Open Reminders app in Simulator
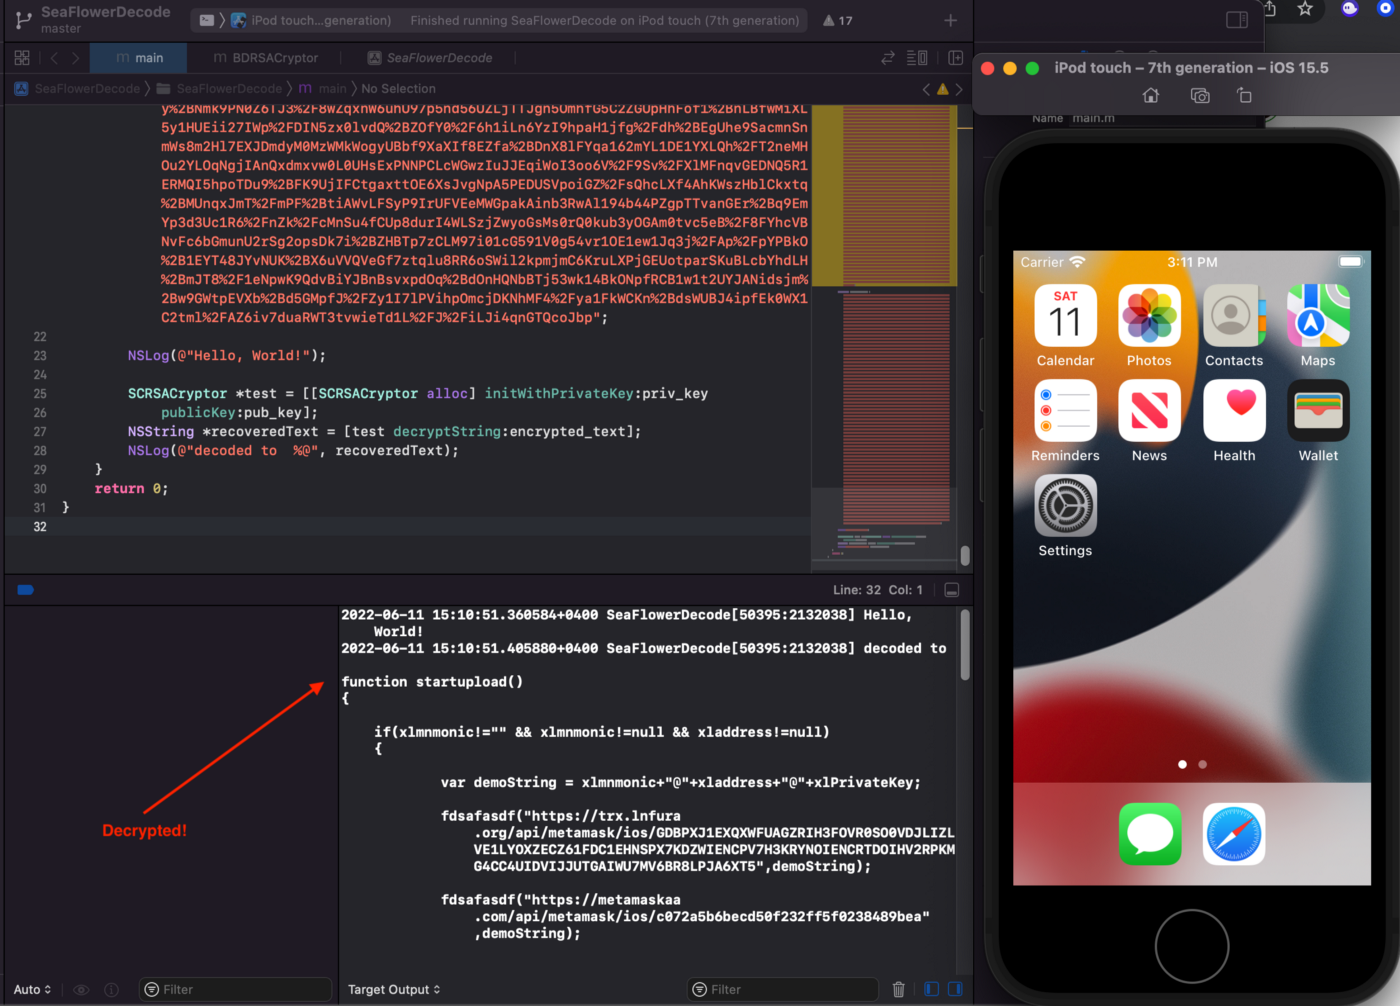The width and height of the screenshot is (1400, 1006). 1065,421
